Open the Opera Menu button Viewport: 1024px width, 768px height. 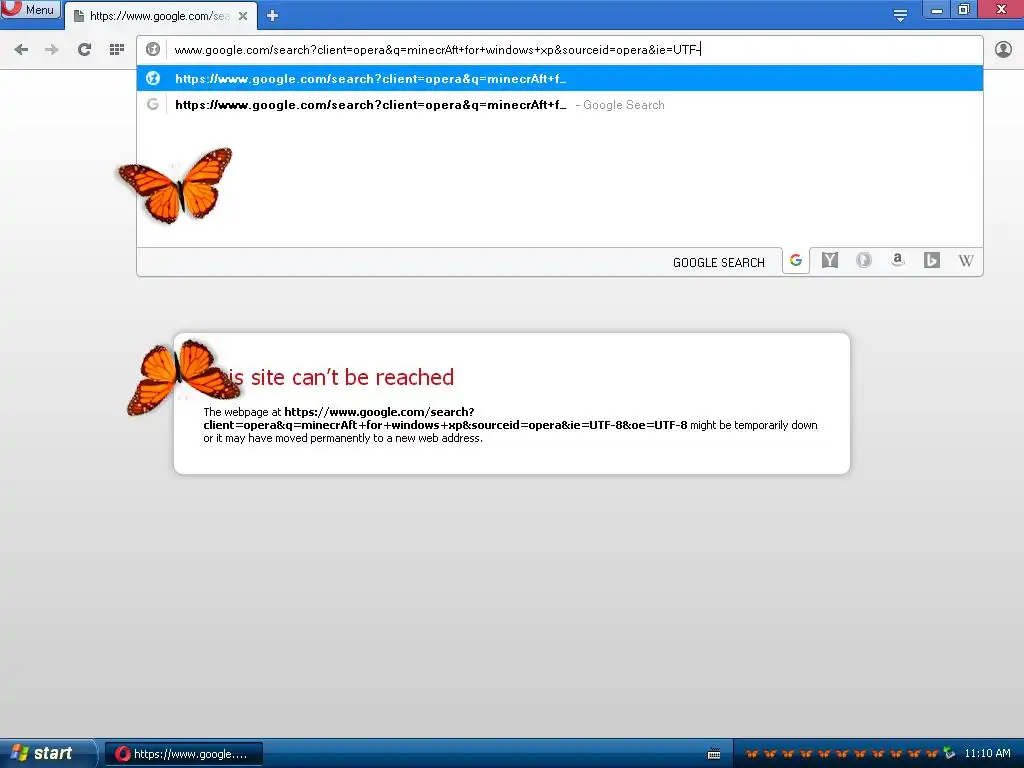coord(31,9)
